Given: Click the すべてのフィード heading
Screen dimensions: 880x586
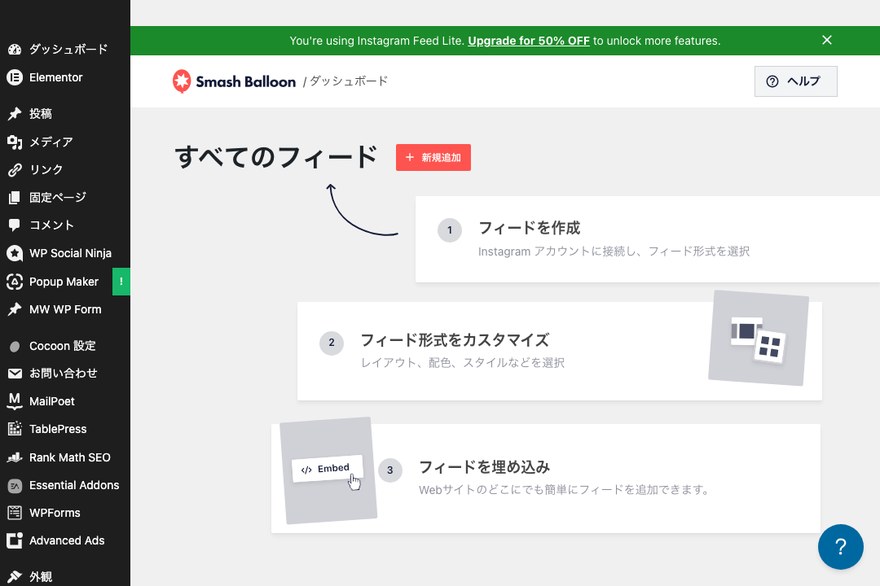Looking at the screenshot, I should [276, 157].
